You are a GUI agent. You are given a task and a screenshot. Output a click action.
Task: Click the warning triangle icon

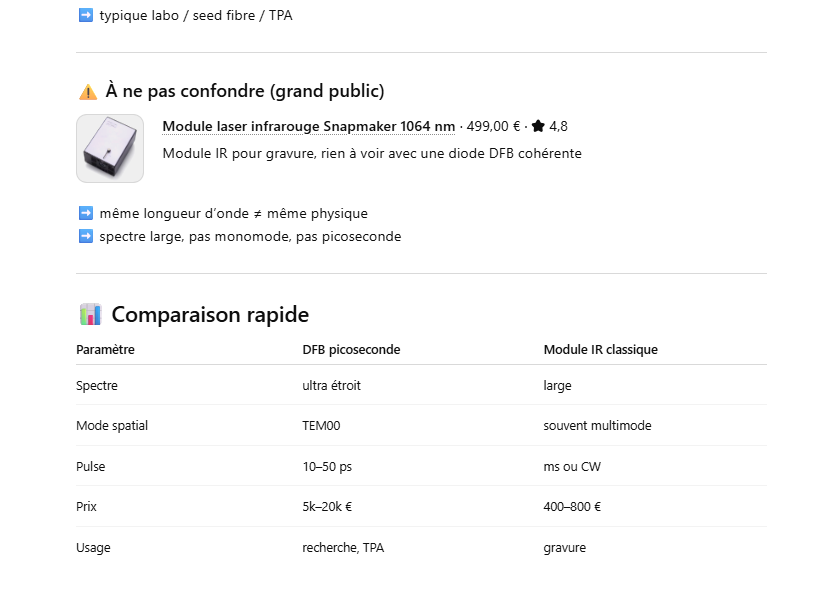[87, 92]
